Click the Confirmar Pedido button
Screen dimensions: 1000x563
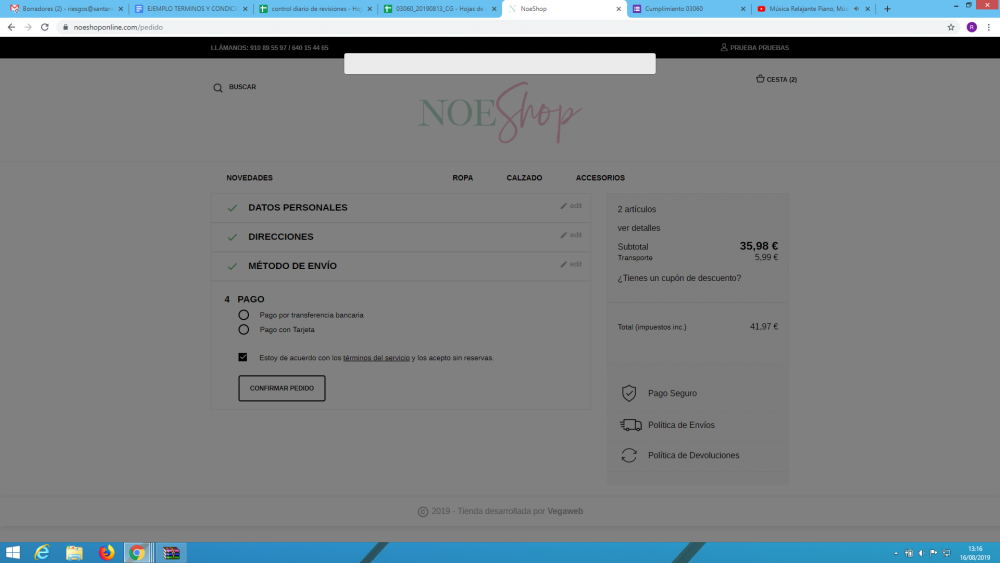282,388
